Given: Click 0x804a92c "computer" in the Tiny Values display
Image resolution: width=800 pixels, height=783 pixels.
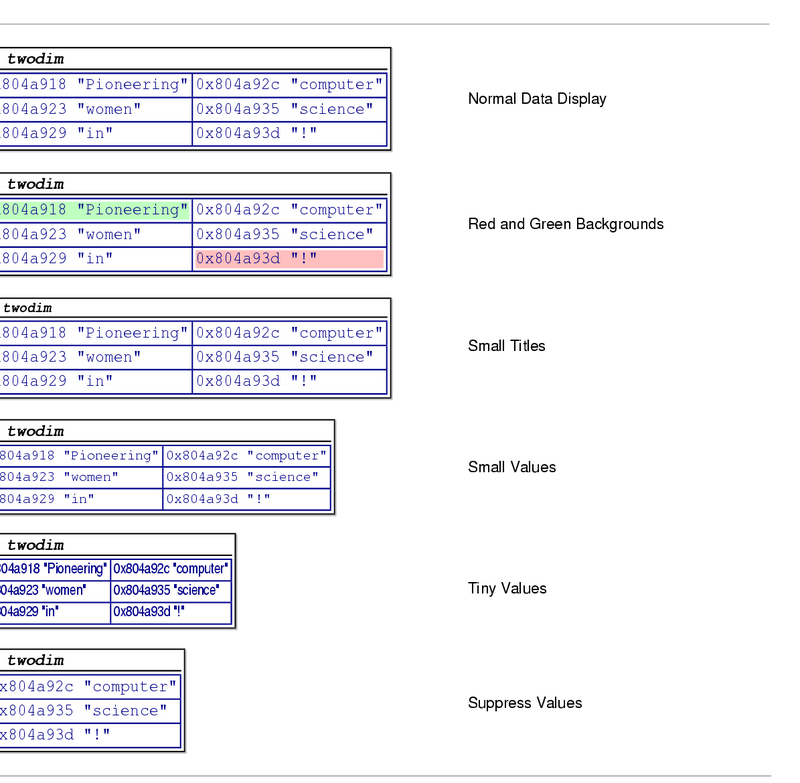Looking at the screenshot, I should coord(171,569).
